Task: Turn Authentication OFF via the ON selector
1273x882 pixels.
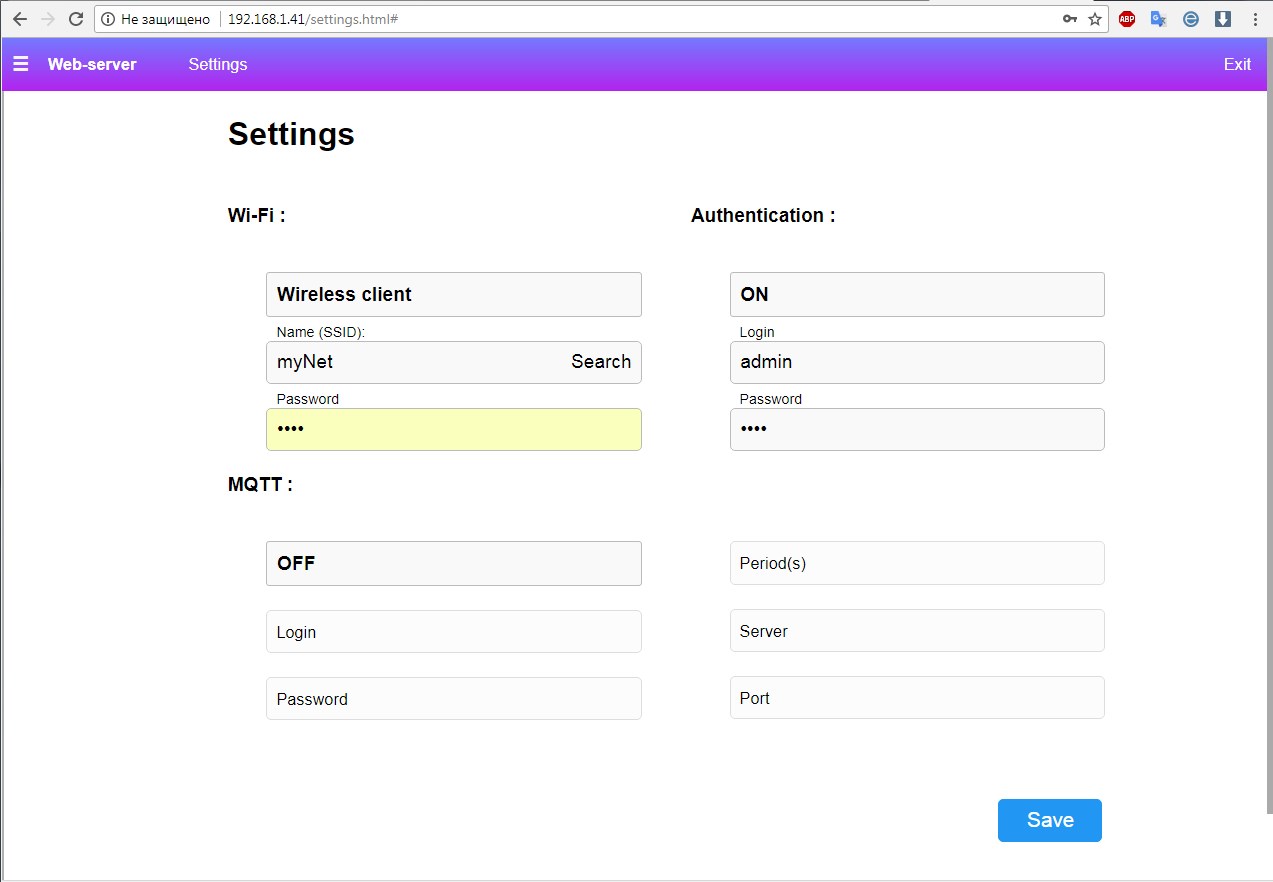Action: pos(916,294)
